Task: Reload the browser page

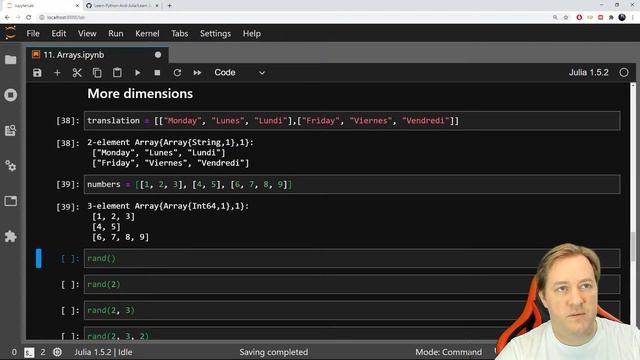Action: coord(29,17)
